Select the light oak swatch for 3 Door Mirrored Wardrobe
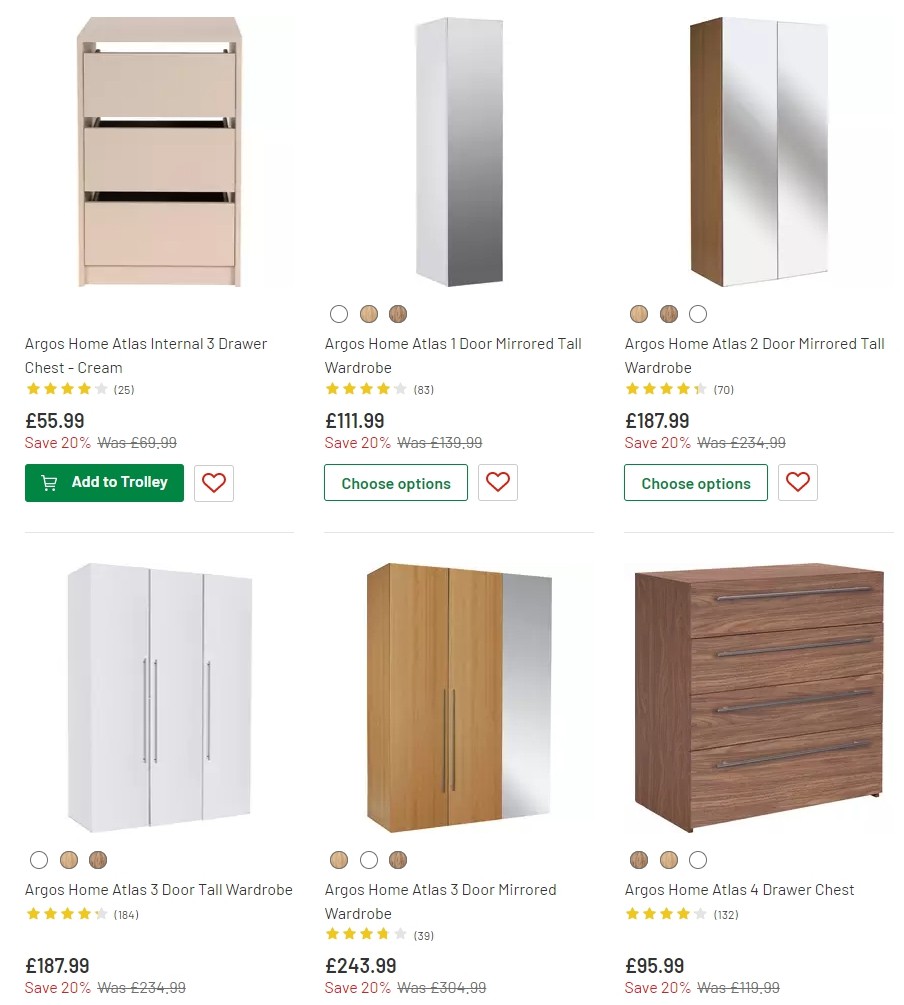The height and width of the screenshot is (1005, 904). 339,859
